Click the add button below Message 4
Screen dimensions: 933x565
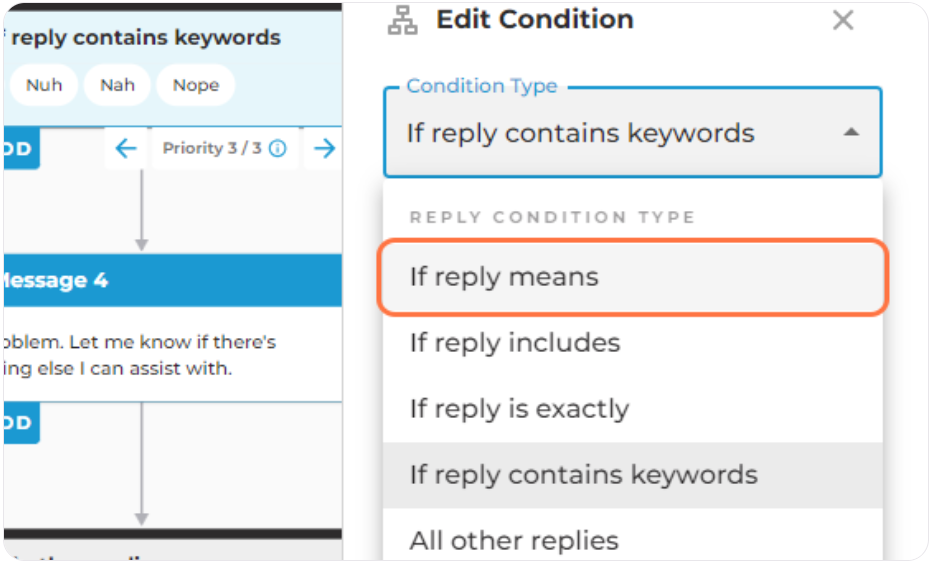coord(21,423)
